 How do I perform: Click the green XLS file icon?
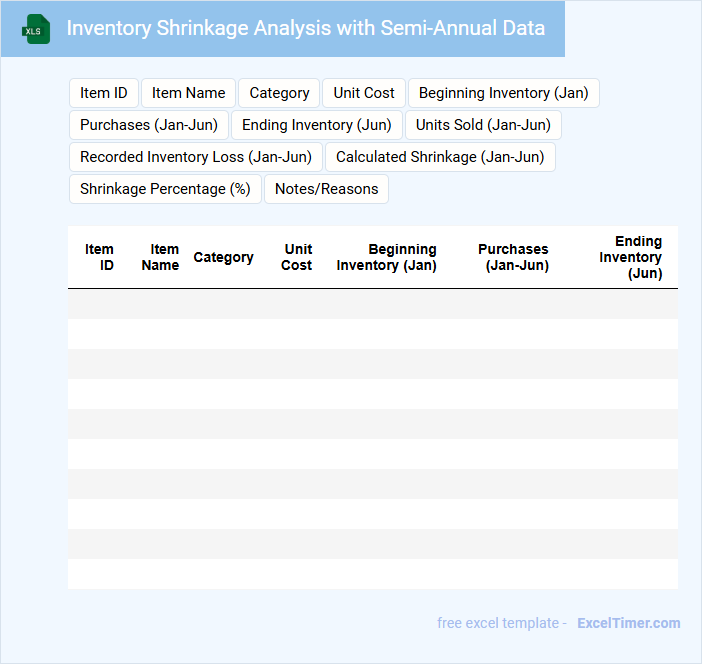[37, 29]
